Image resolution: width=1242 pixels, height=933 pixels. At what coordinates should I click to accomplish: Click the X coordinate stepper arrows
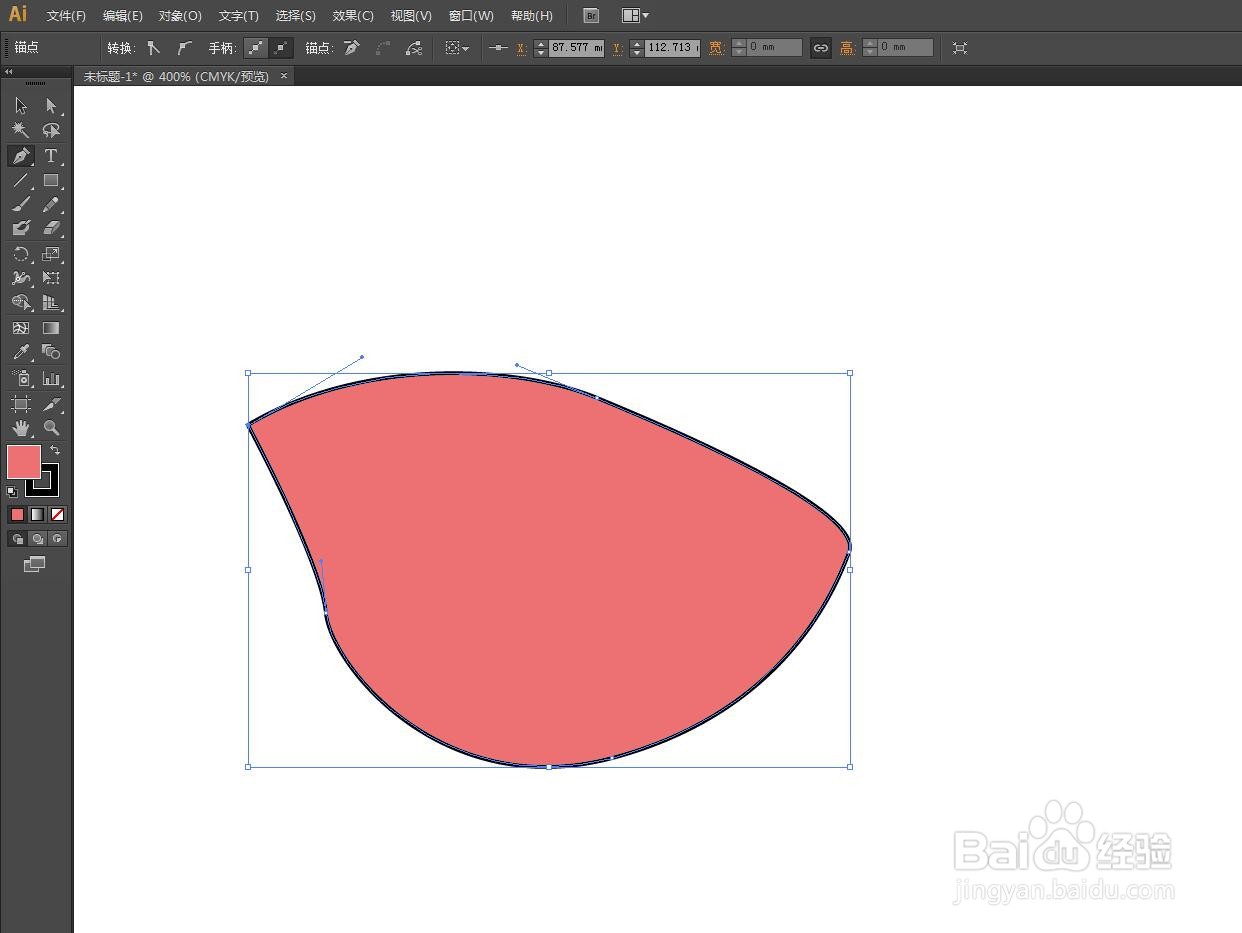pos(541,48)
